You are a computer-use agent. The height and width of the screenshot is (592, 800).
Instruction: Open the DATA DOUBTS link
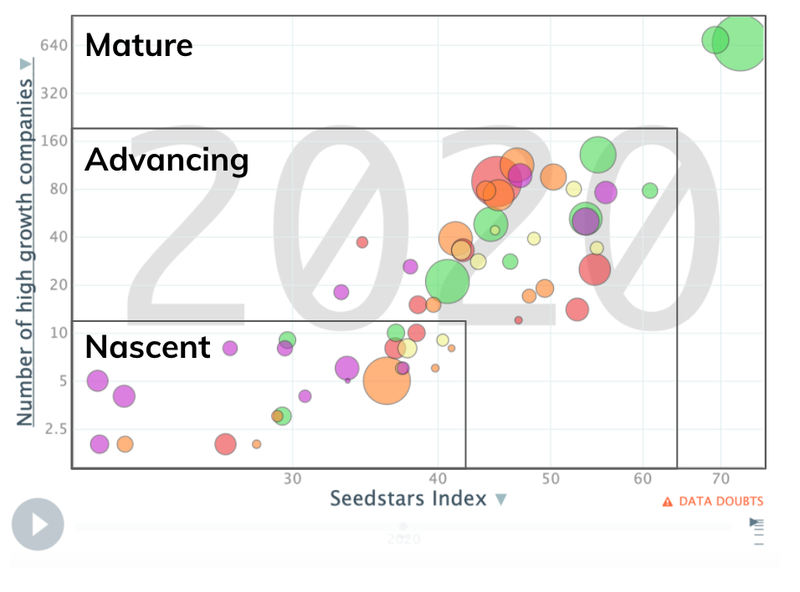click(x=720, y=502)
